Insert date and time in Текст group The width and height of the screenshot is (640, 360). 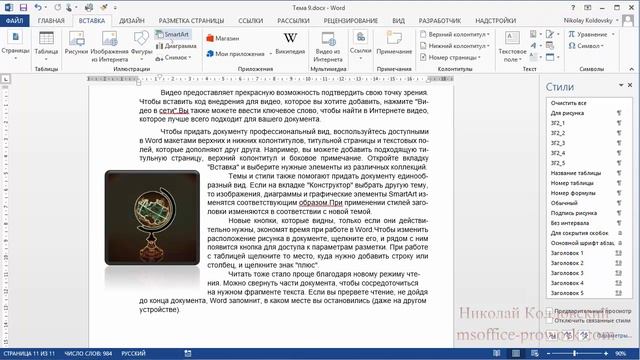(x=550, y=46)
